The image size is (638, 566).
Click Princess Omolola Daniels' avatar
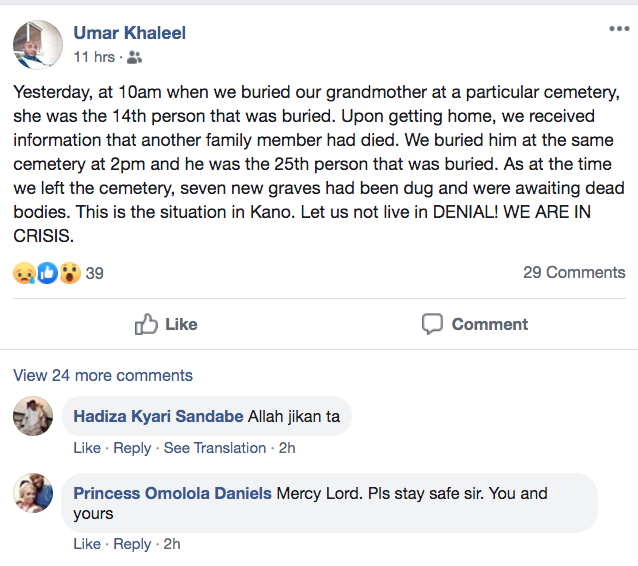click(x=33, y=493)
